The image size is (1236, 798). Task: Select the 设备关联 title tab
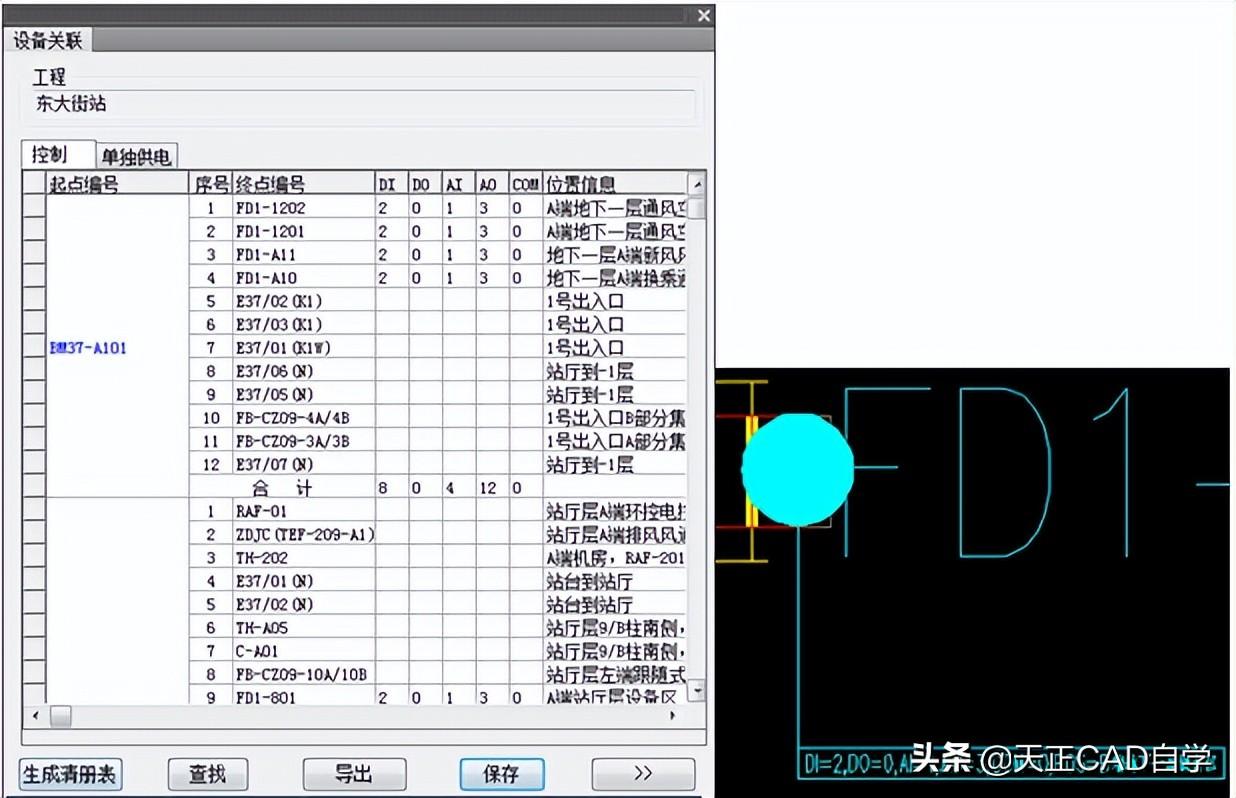tap(48, 41)
